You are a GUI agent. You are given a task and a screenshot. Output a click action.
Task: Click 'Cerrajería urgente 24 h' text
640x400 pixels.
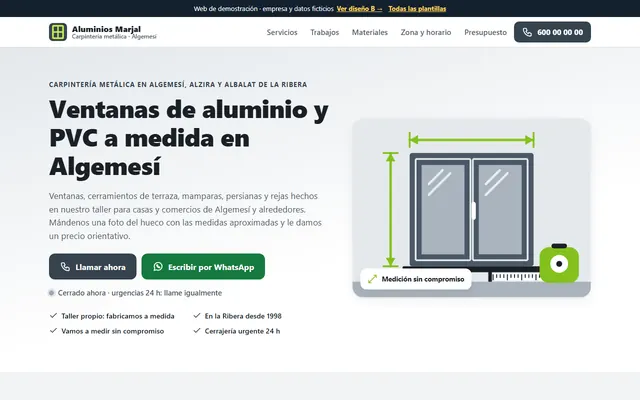(x=242, y=331)
